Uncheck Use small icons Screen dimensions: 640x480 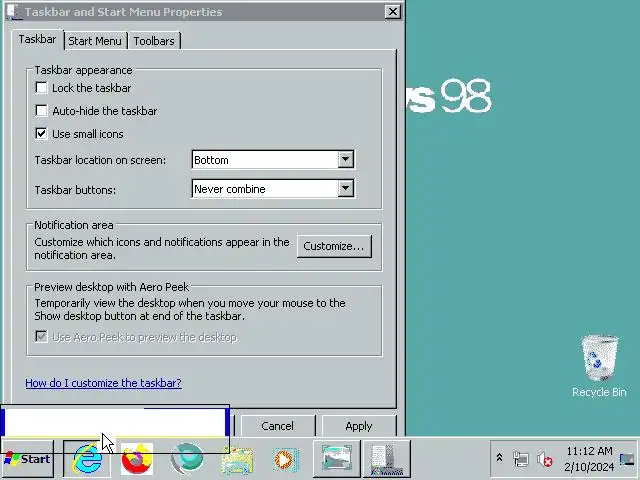(41, 133)
